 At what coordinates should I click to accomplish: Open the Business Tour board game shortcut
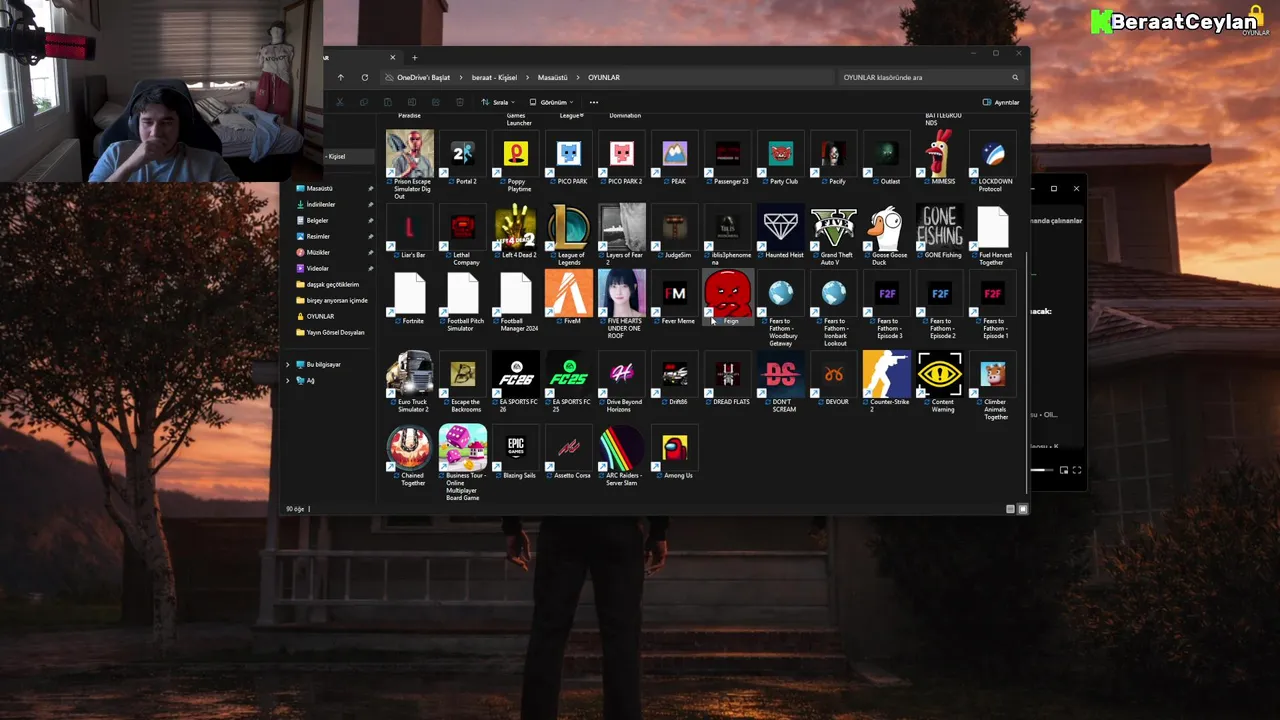tap(463, 463)
